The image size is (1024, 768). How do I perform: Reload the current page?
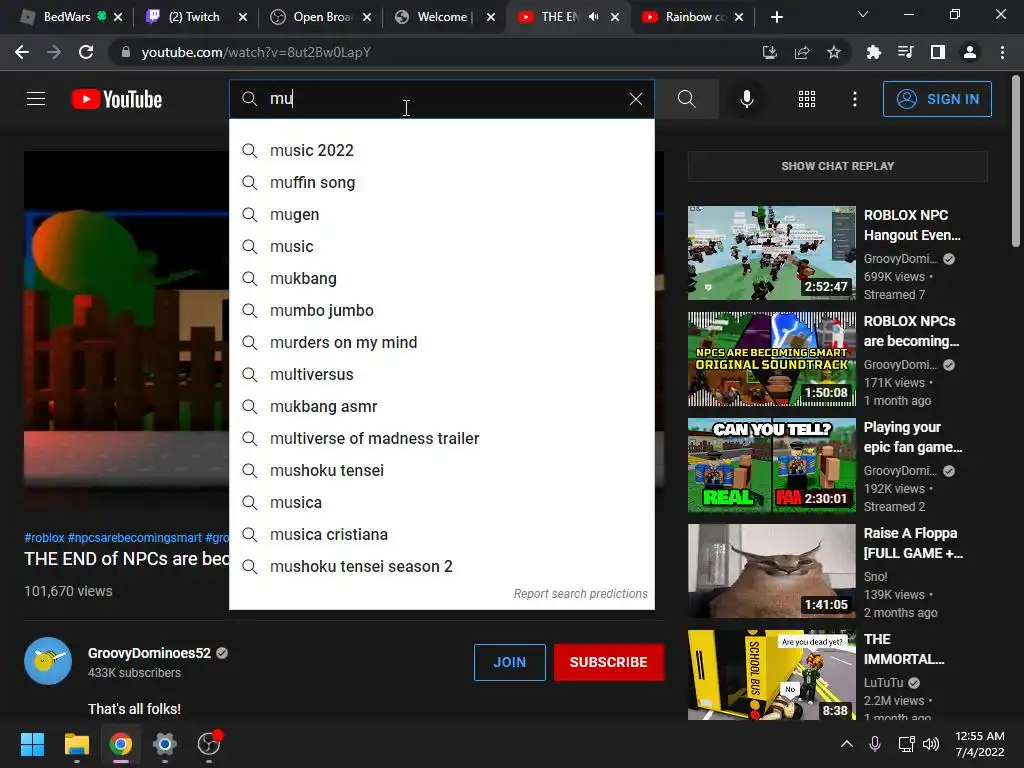pyautogui.click(x=86, y=52)
